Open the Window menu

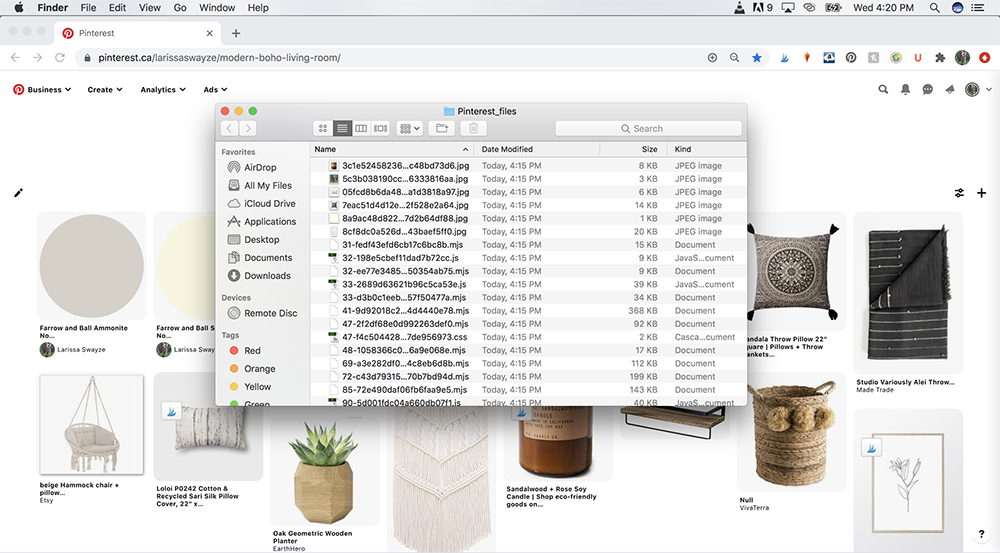(x=217, y=8)
